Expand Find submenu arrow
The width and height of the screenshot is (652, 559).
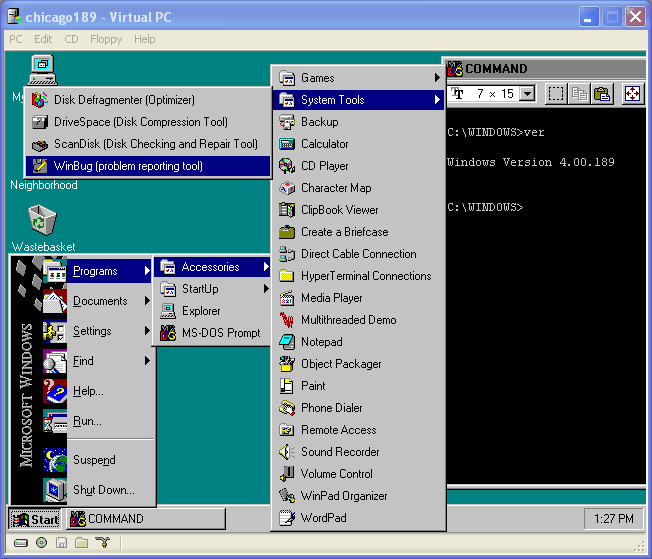(x=147, y=361)
